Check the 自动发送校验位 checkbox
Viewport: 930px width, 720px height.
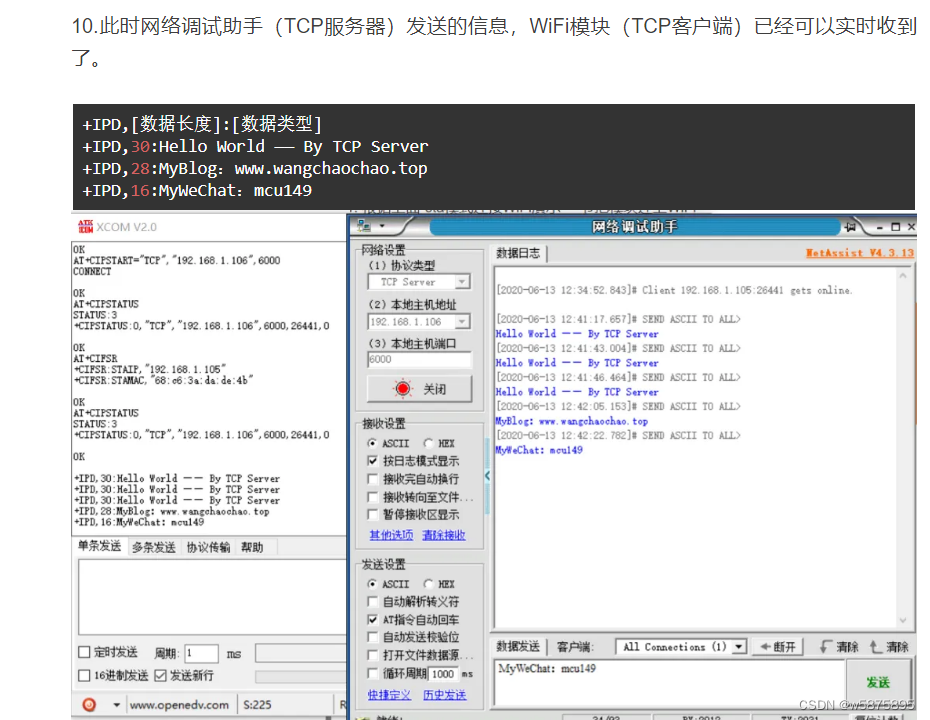point(372,637)
